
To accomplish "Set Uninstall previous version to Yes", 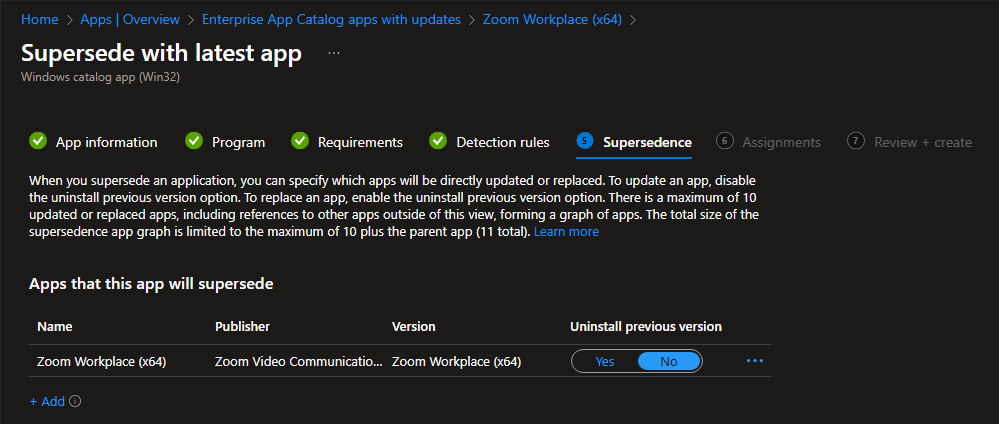I will [x=605, y=362].
